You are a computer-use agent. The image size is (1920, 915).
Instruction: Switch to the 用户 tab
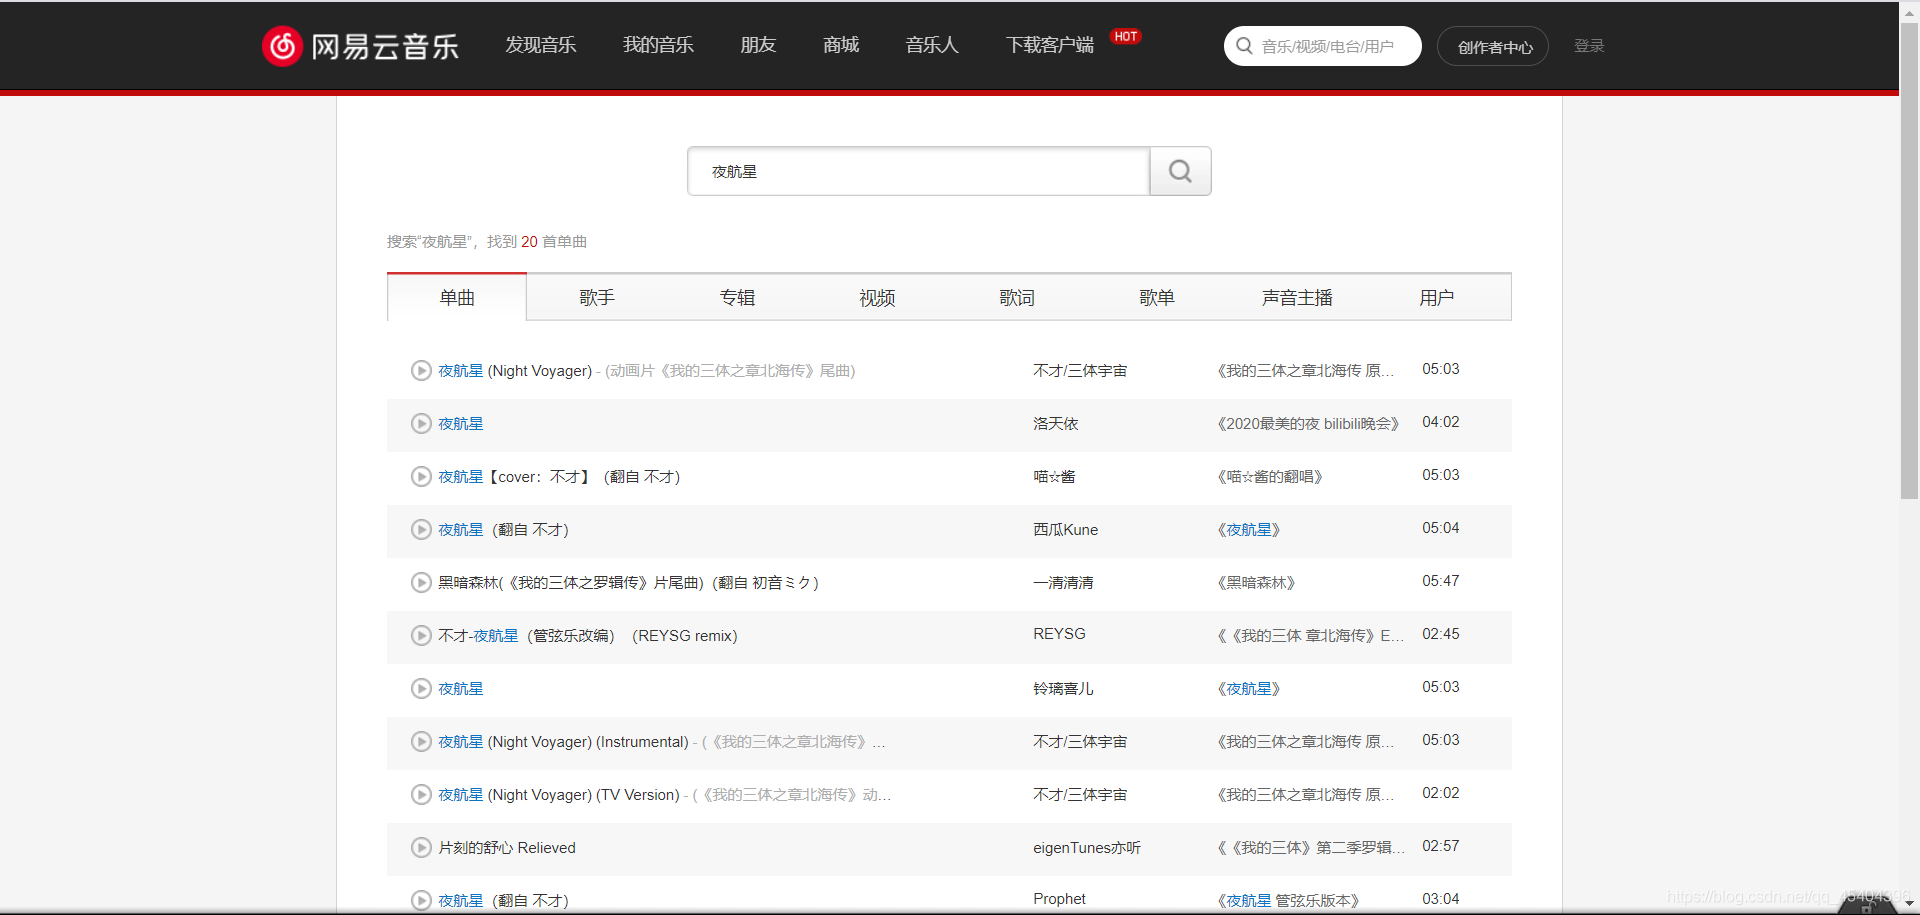(1437, 298)
